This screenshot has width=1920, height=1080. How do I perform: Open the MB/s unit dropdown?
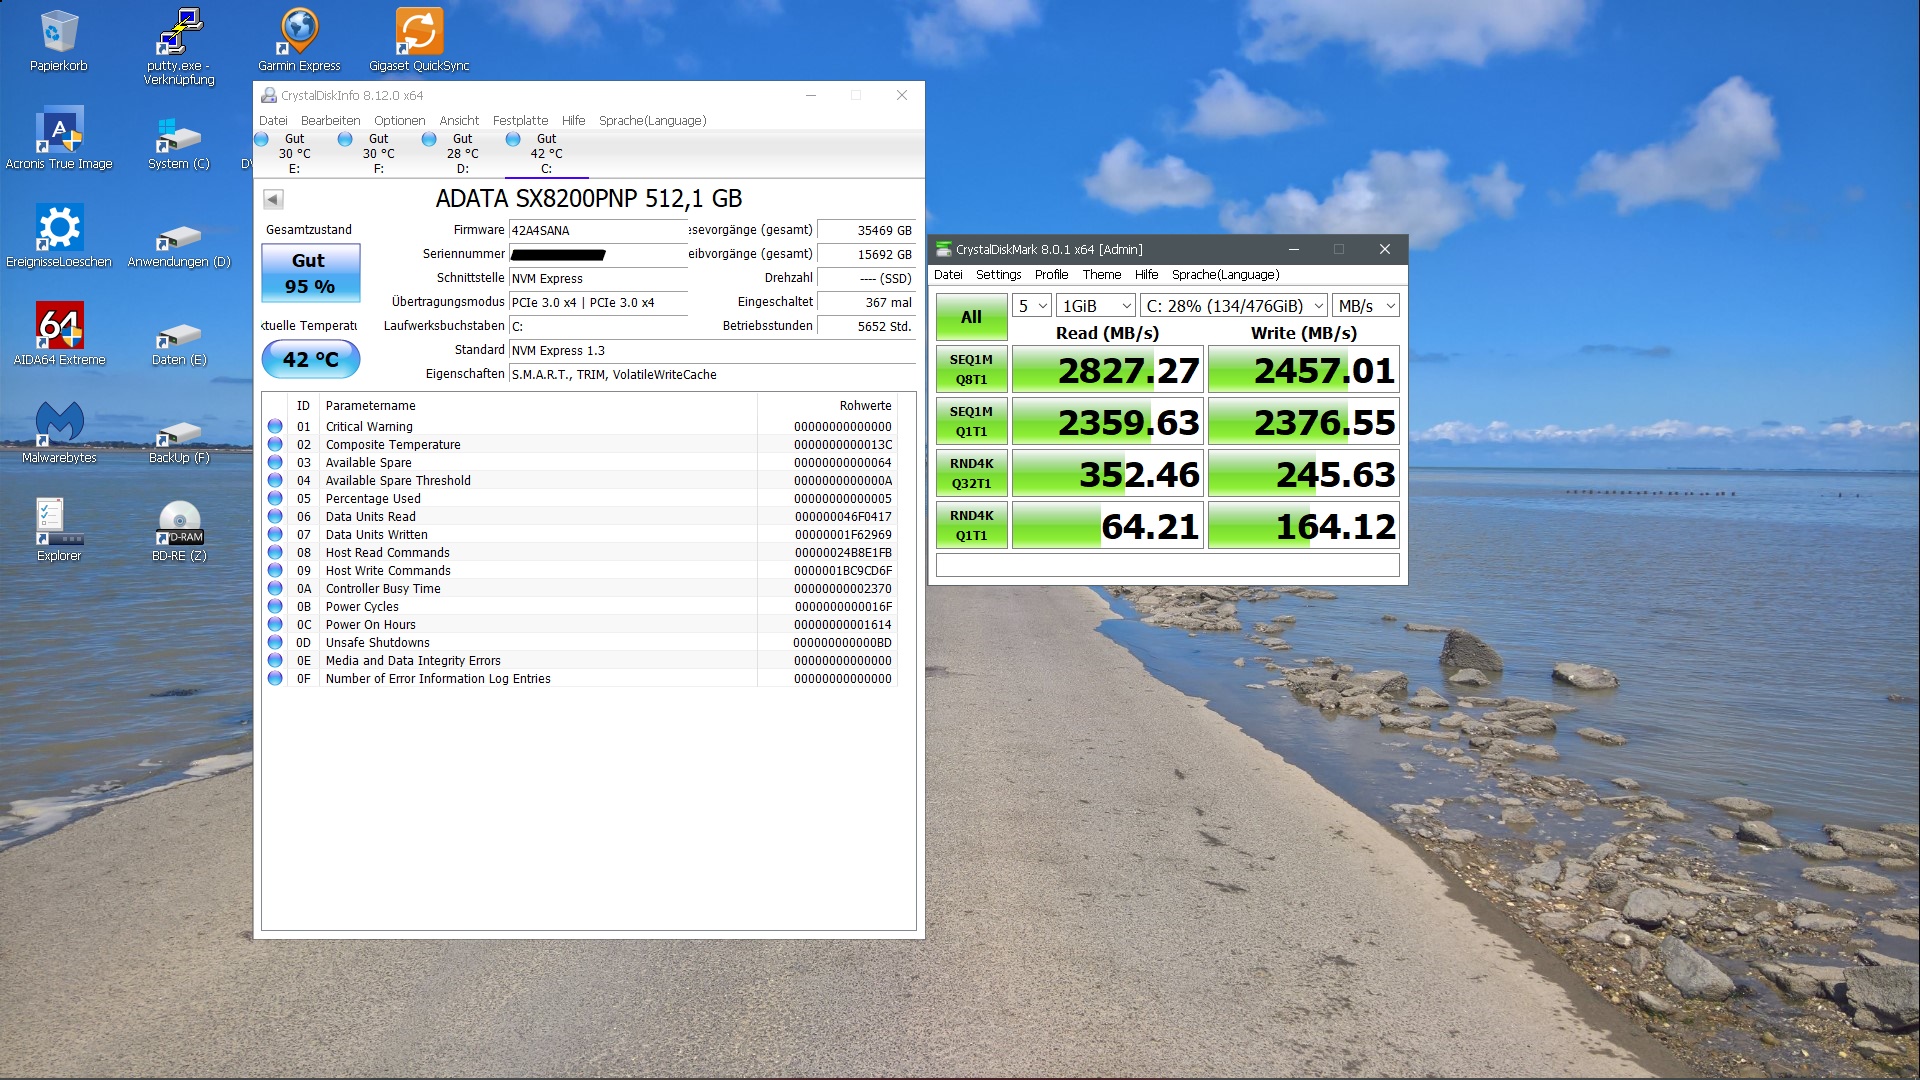point(1365,306)
